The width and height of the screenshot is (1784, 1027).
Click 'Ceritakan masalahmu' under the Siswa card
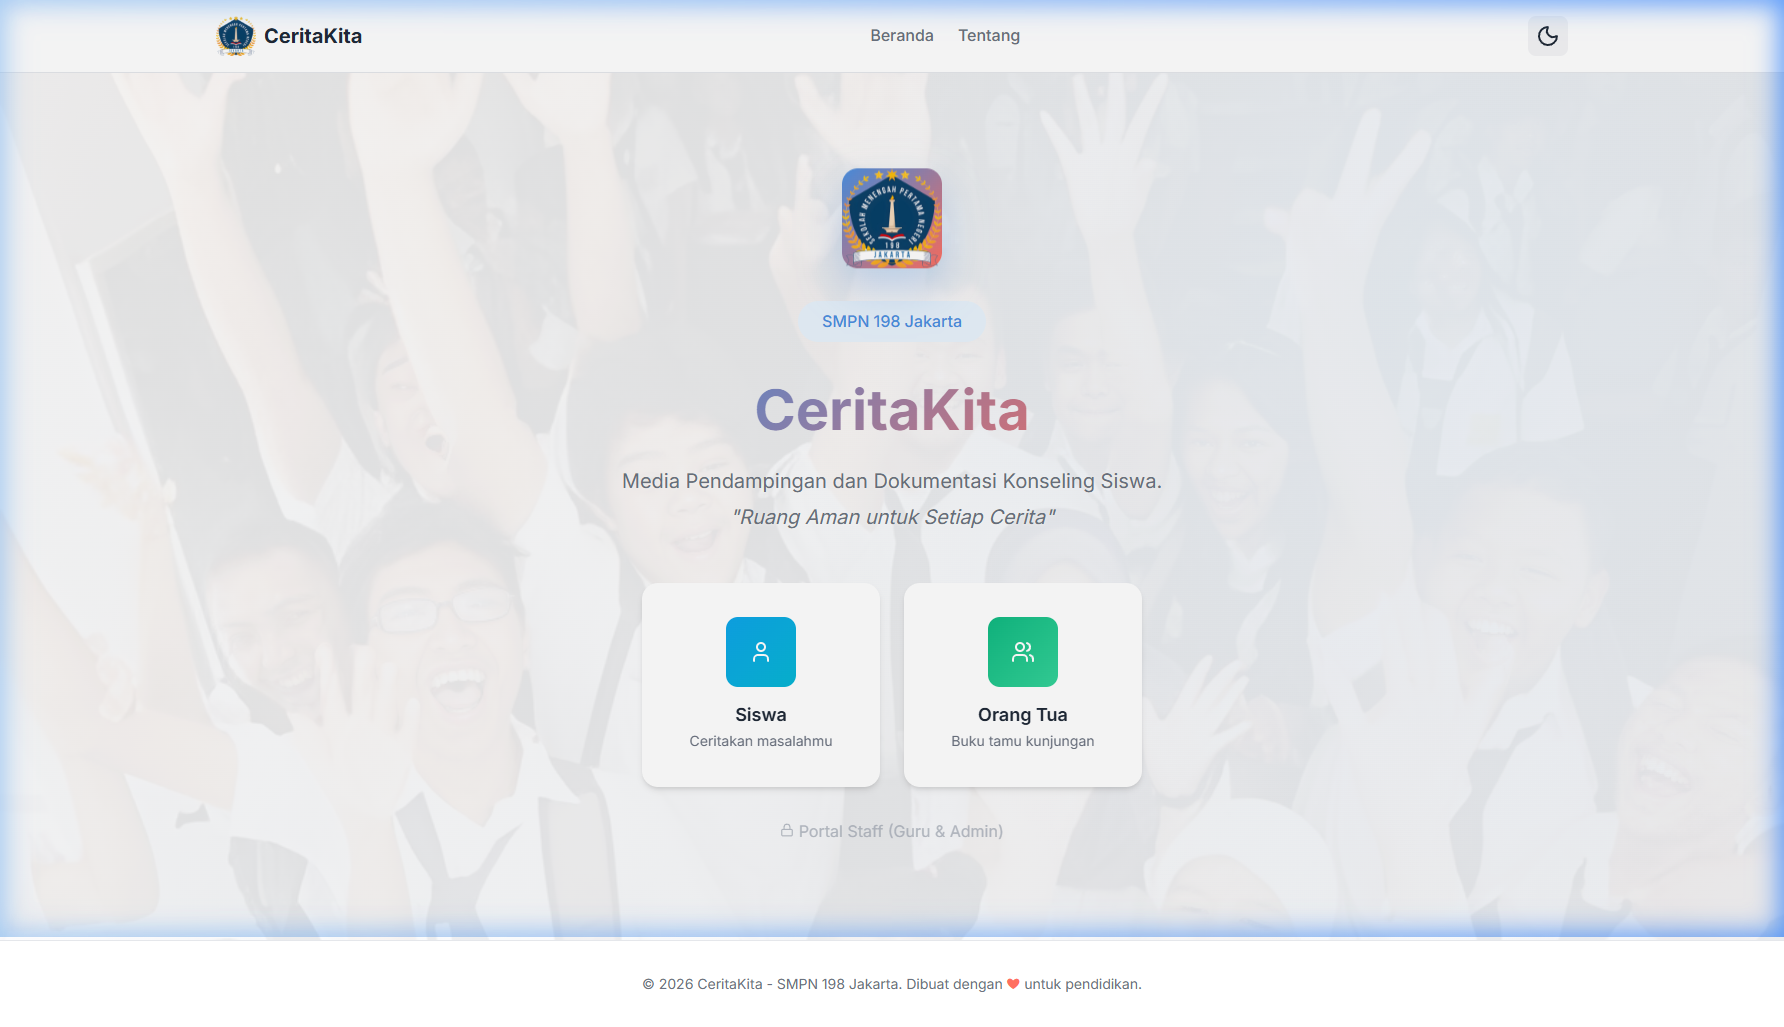(x=760, y=741)
